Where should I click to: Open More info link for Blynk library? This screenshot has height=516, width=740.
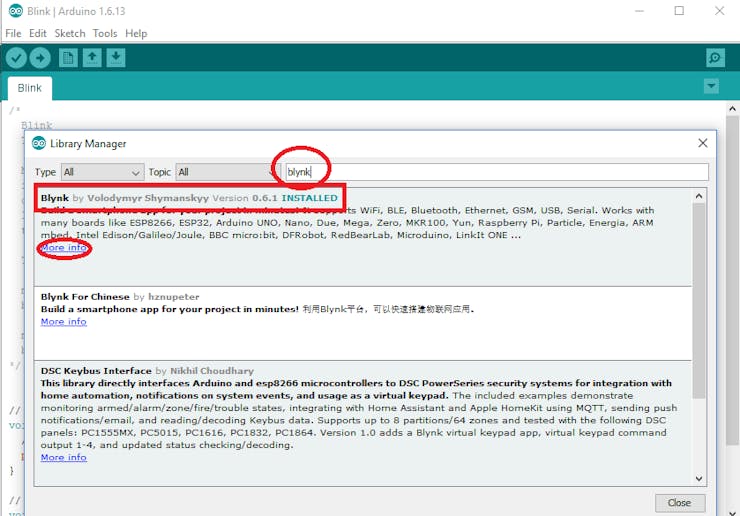pos(64,248)
